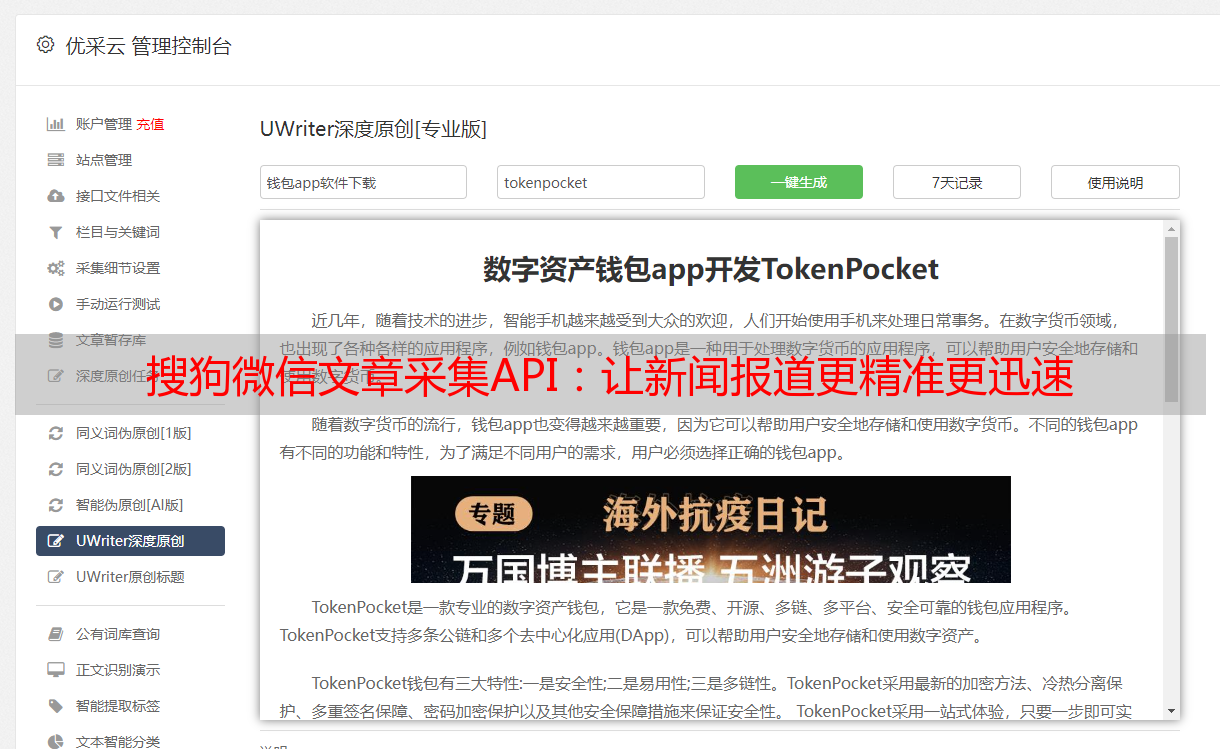Click the refresh icon for 智能伪原创[AI版]
This screenshot has width=1220, height=749.
click(56, 505)
